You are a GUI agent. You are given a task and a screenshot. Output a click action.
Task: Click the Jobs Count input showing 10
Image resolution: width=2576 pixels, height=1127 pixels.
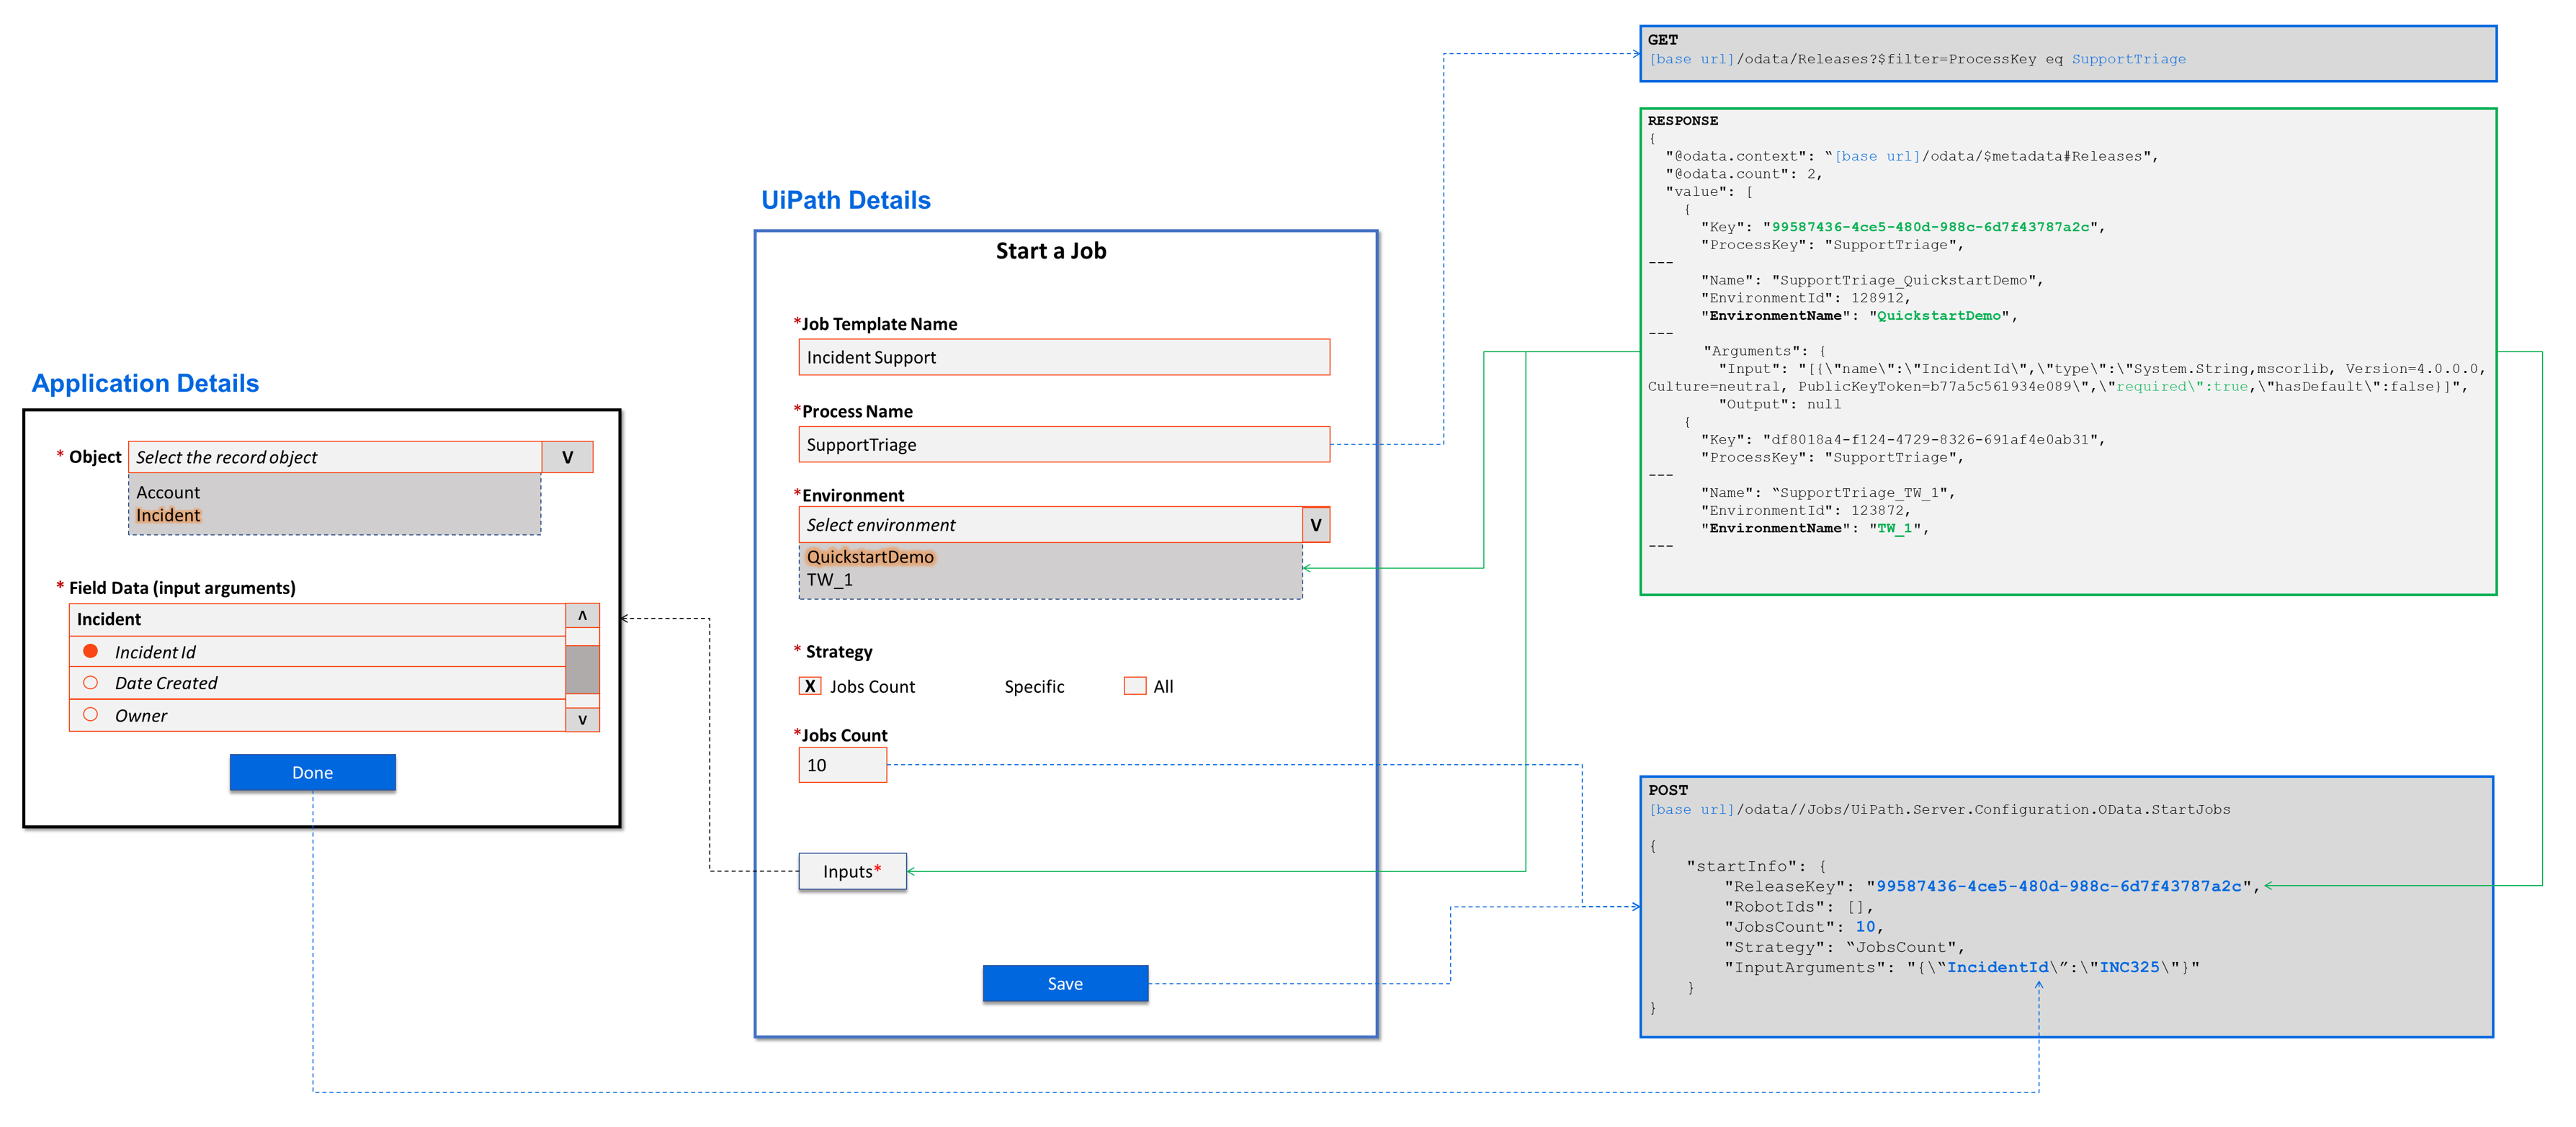(842, 765)
